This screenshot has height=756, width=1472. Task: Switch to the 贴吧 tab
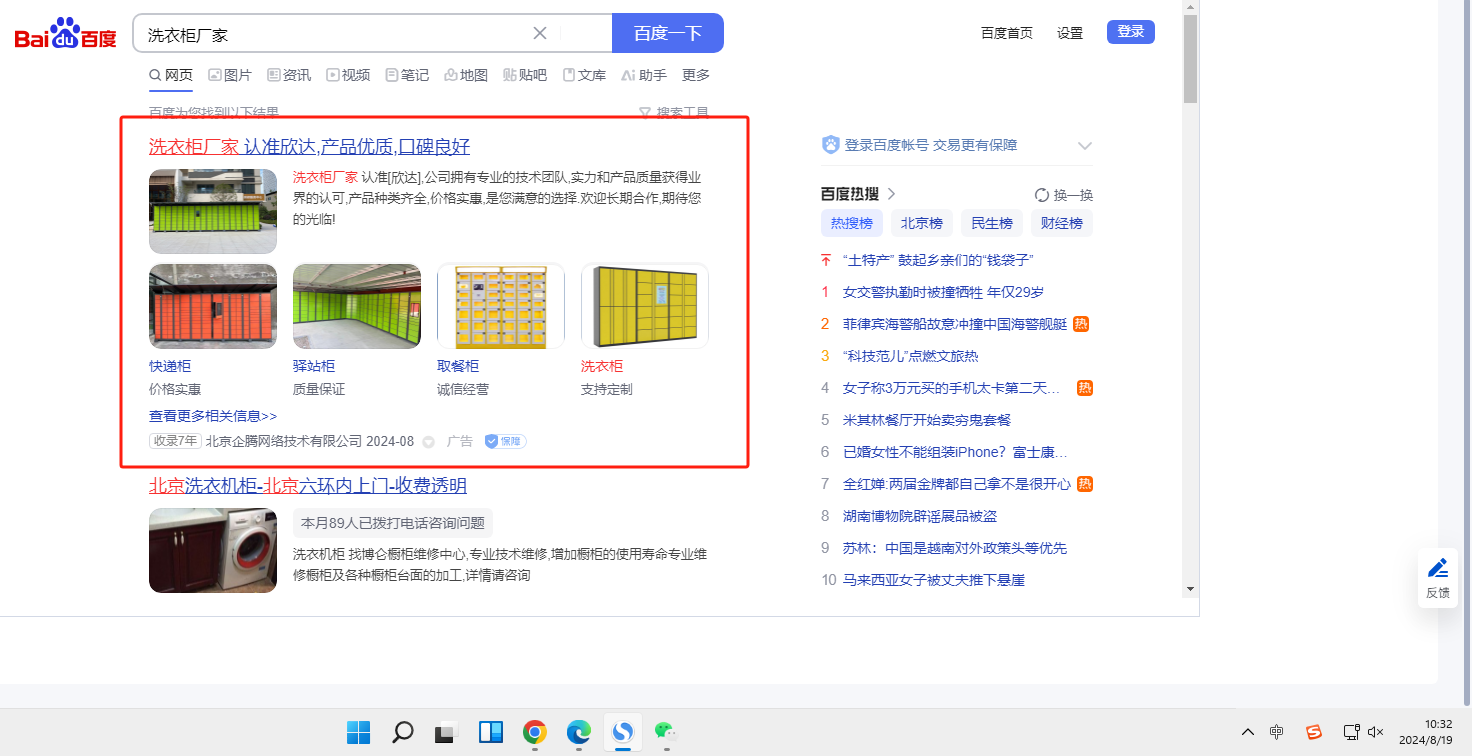[x=525, y=75]
